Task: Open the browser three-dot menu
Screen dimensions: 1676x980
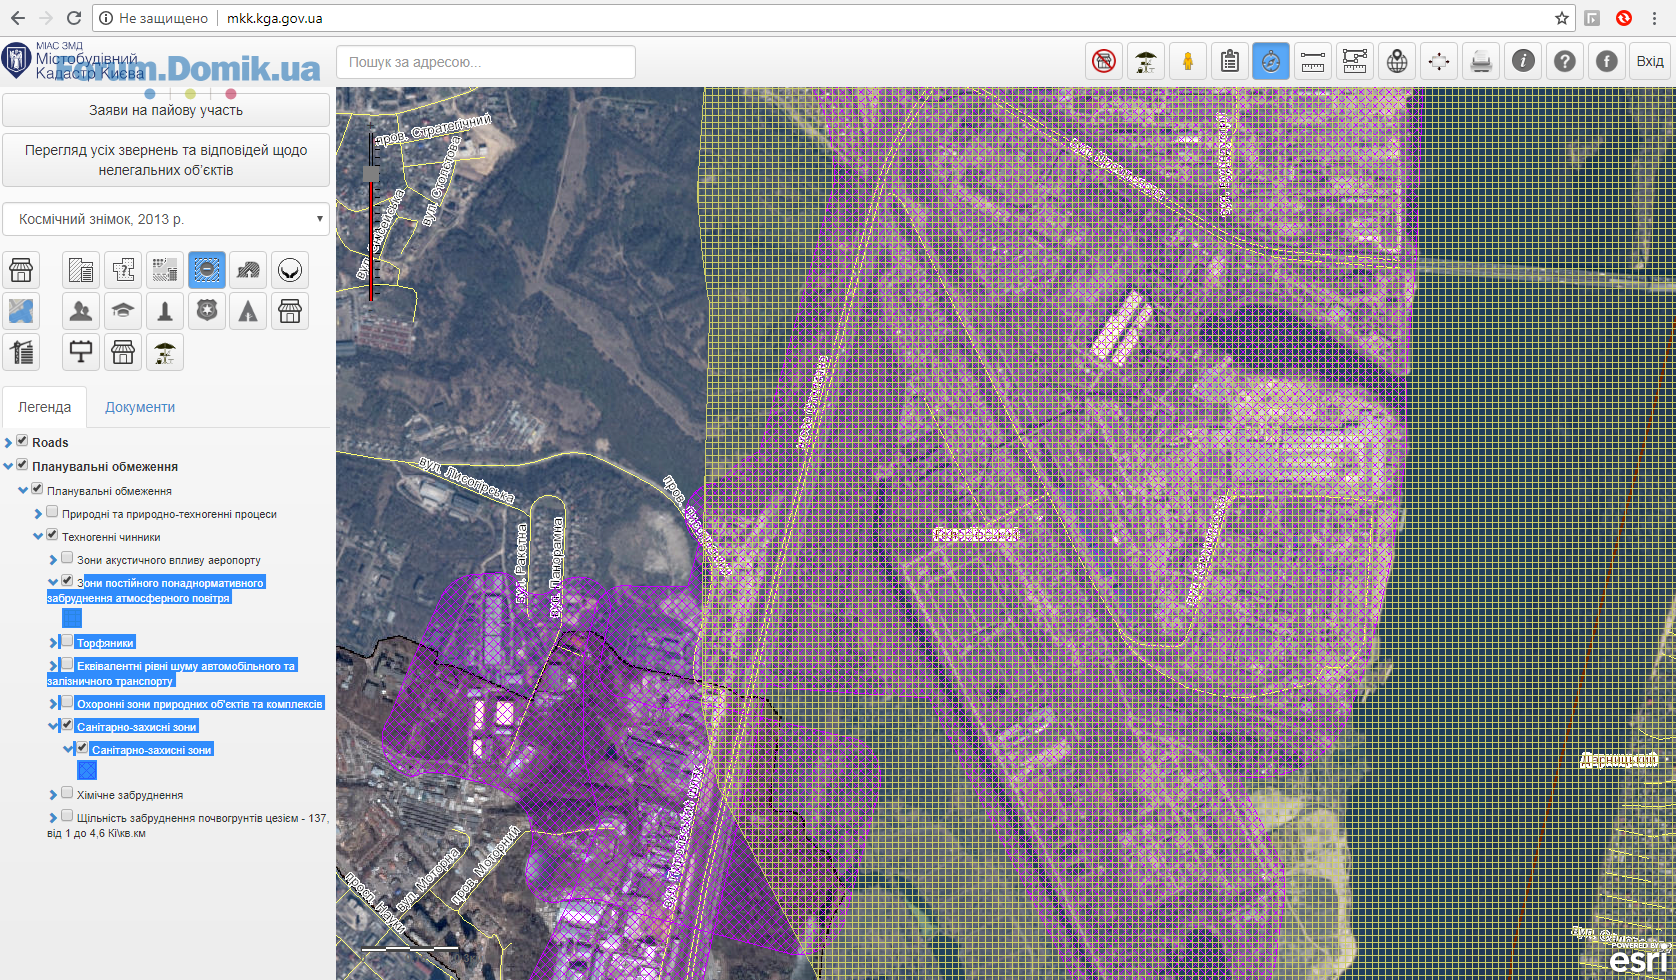Action: point(1655,18)
